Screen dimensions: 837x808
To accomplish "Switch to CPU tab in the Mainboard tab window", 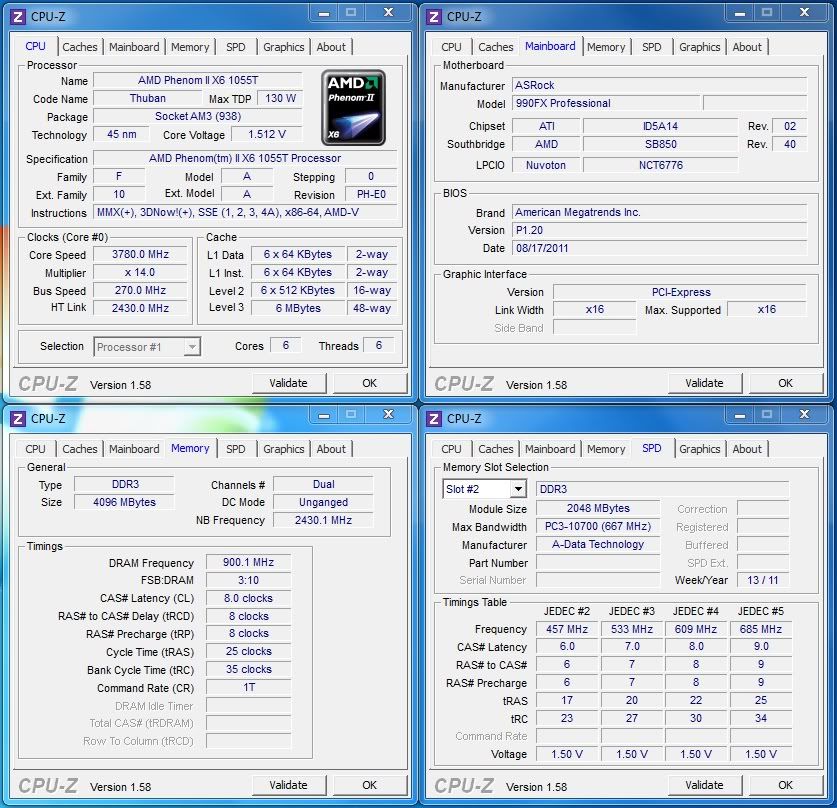I will tap(451, 47).
